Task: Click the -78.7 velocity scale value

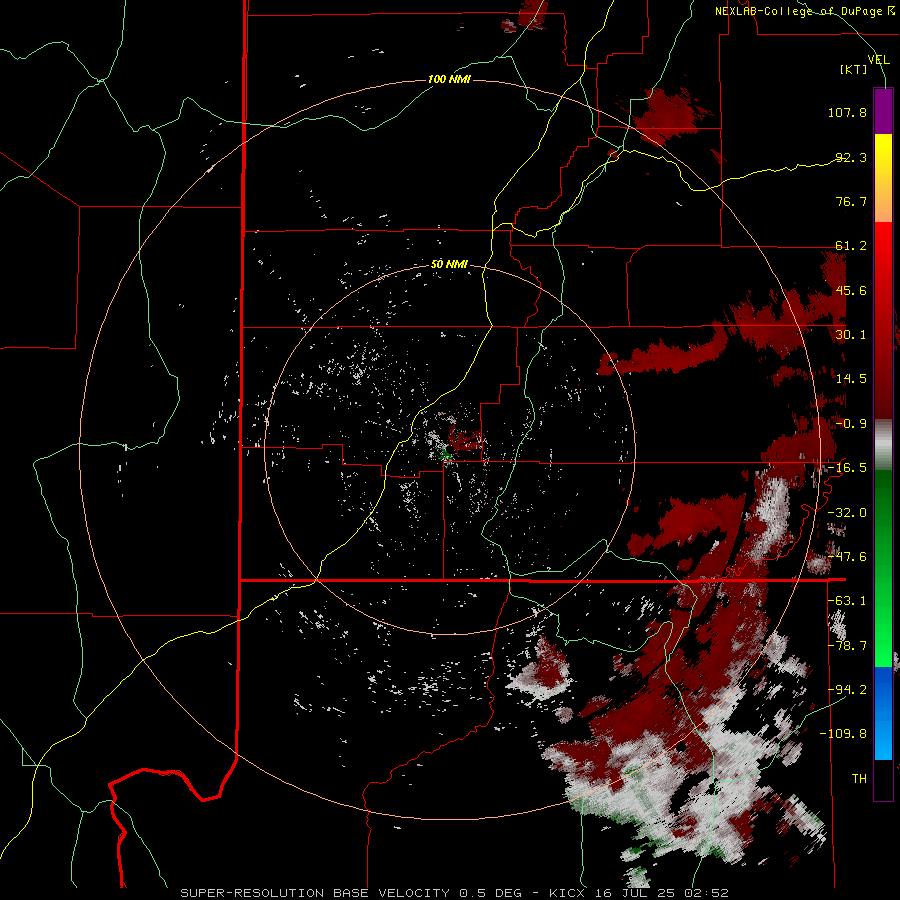Action: coord(847,646)
